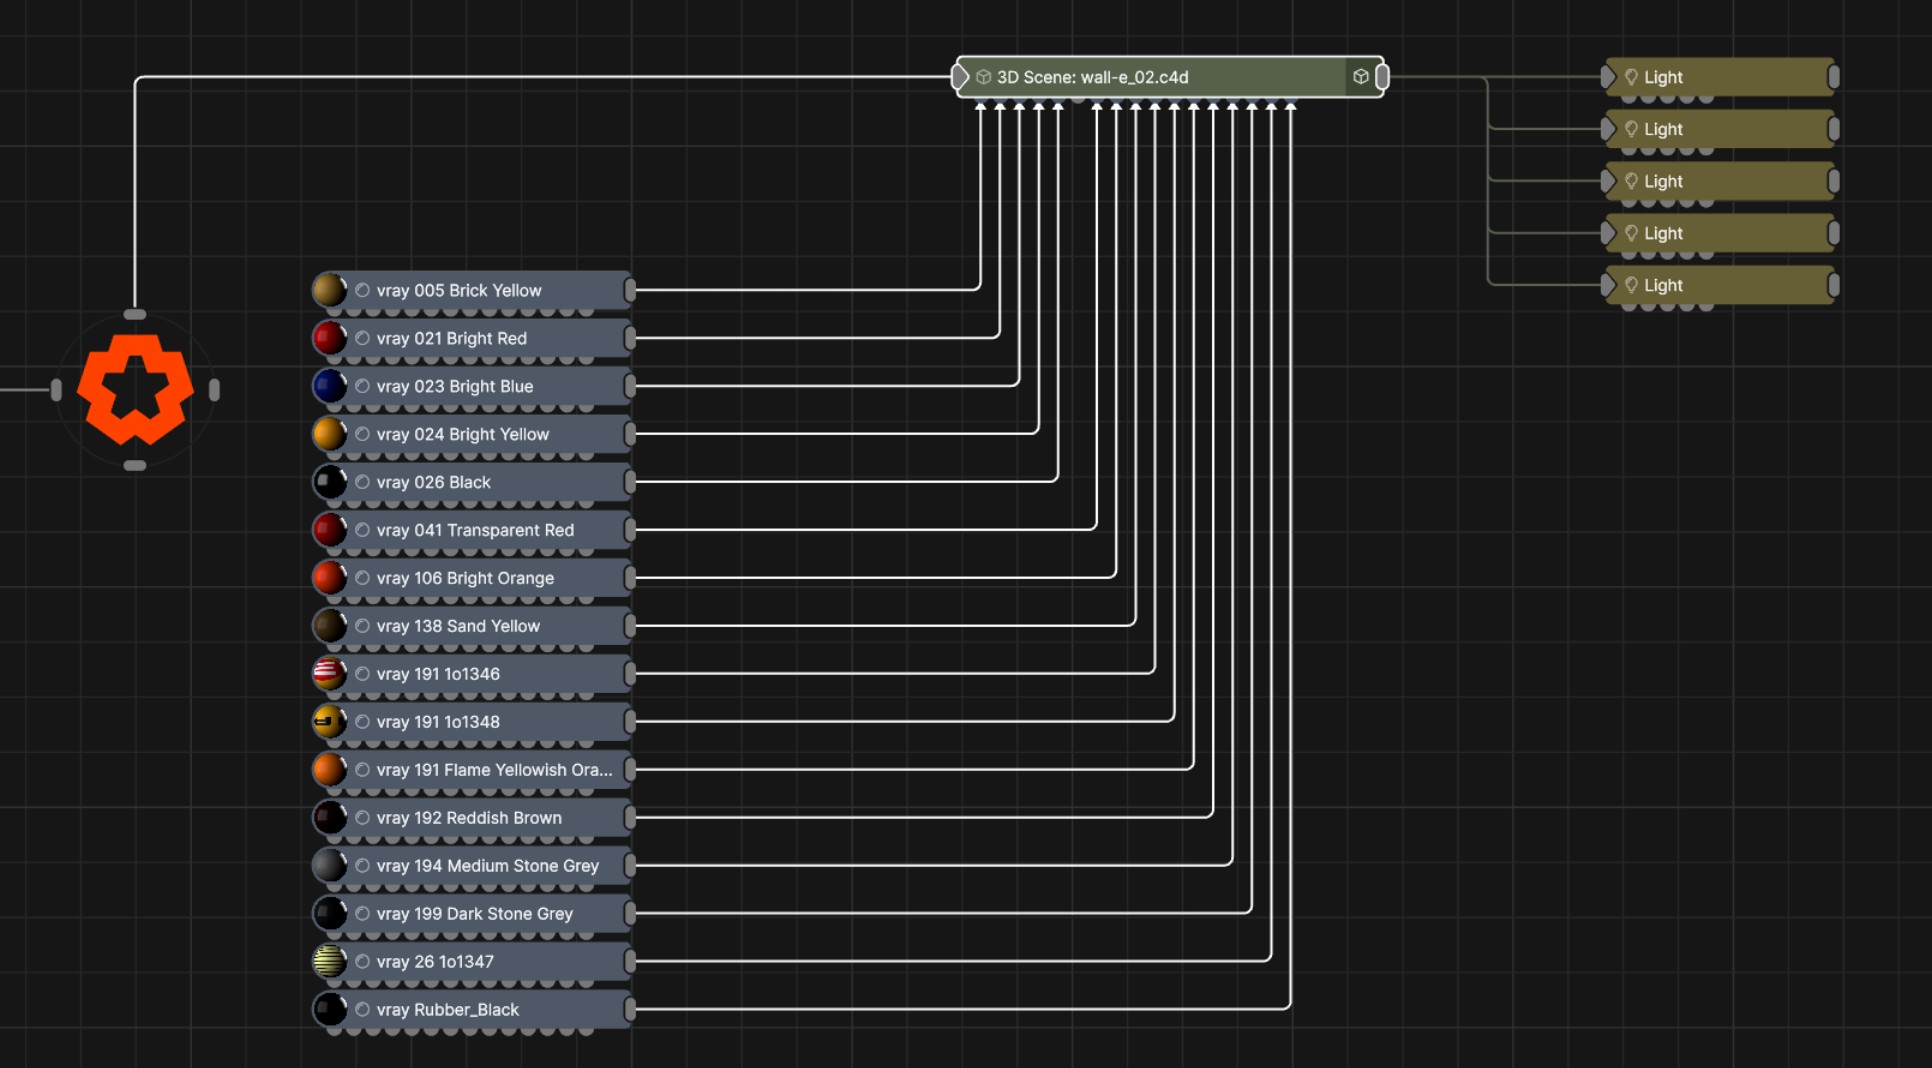The image size is (1932, 1068).
Task: Select the vray 192 Reddish Brown node
Action: (x=469, y=818)
